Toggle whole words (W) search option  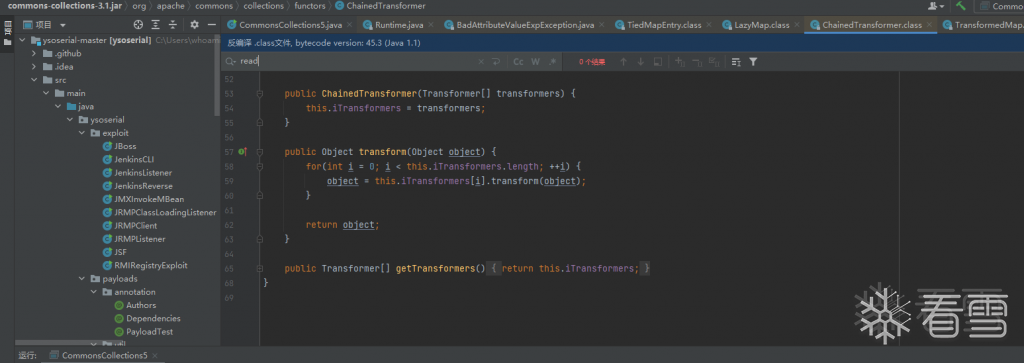pyautogui.click(x=535, y=61)
